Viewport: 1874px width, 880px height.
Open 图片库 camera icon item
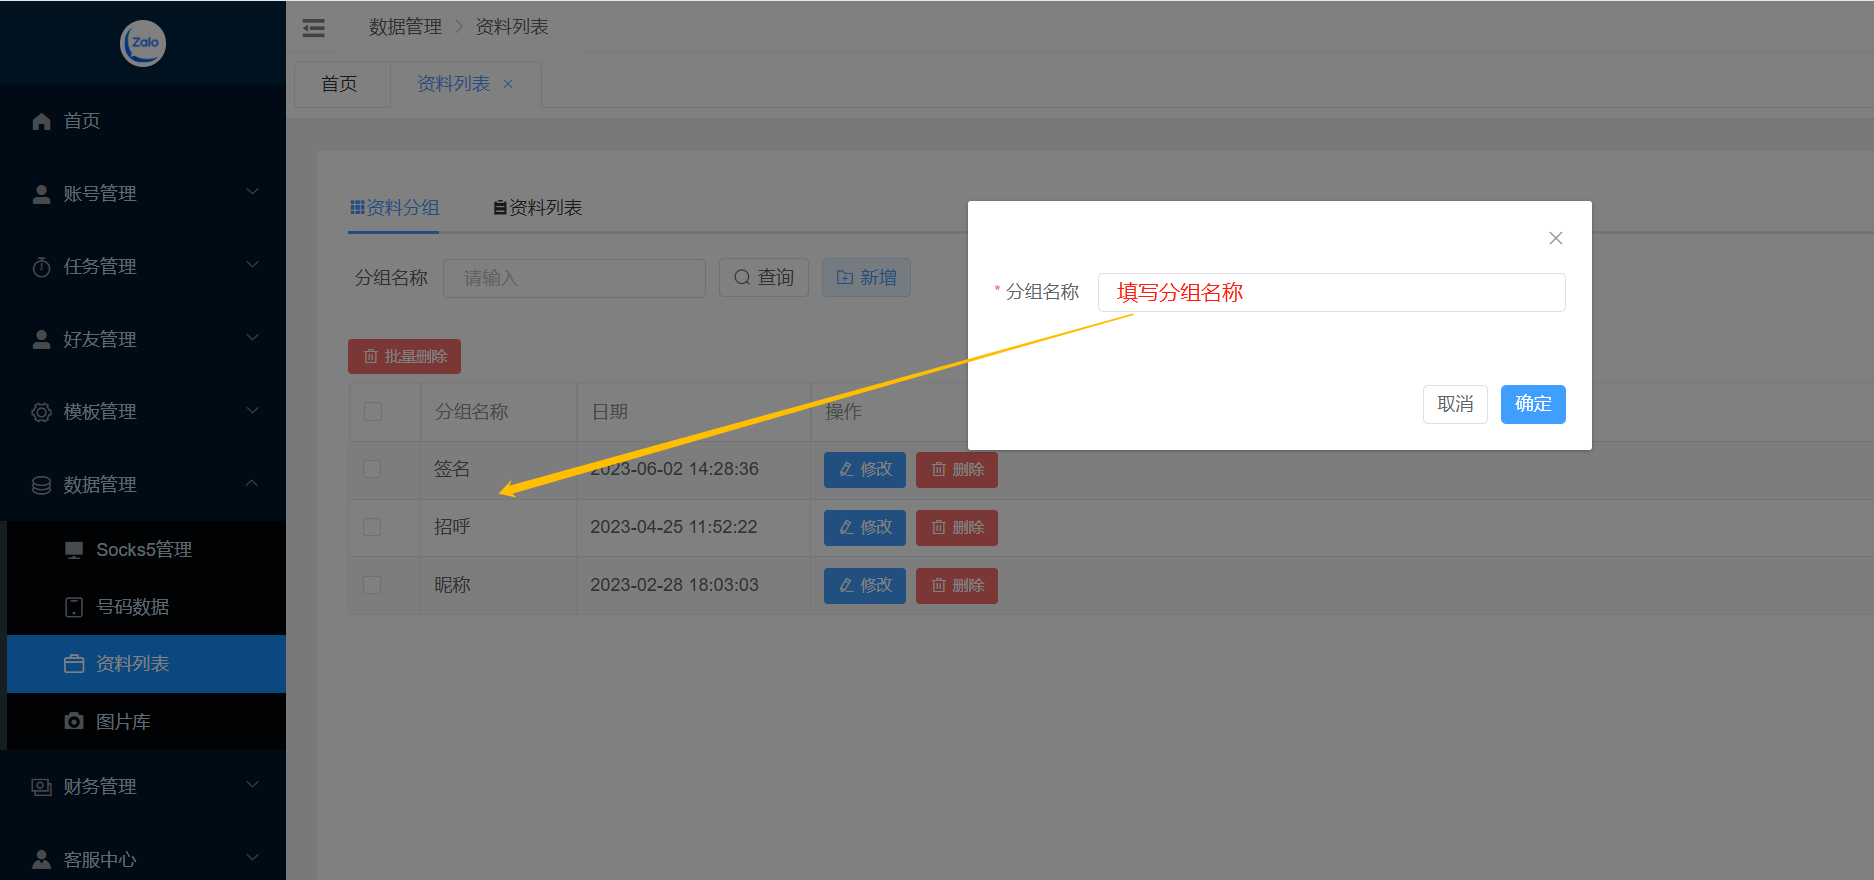tap(74, 721)
